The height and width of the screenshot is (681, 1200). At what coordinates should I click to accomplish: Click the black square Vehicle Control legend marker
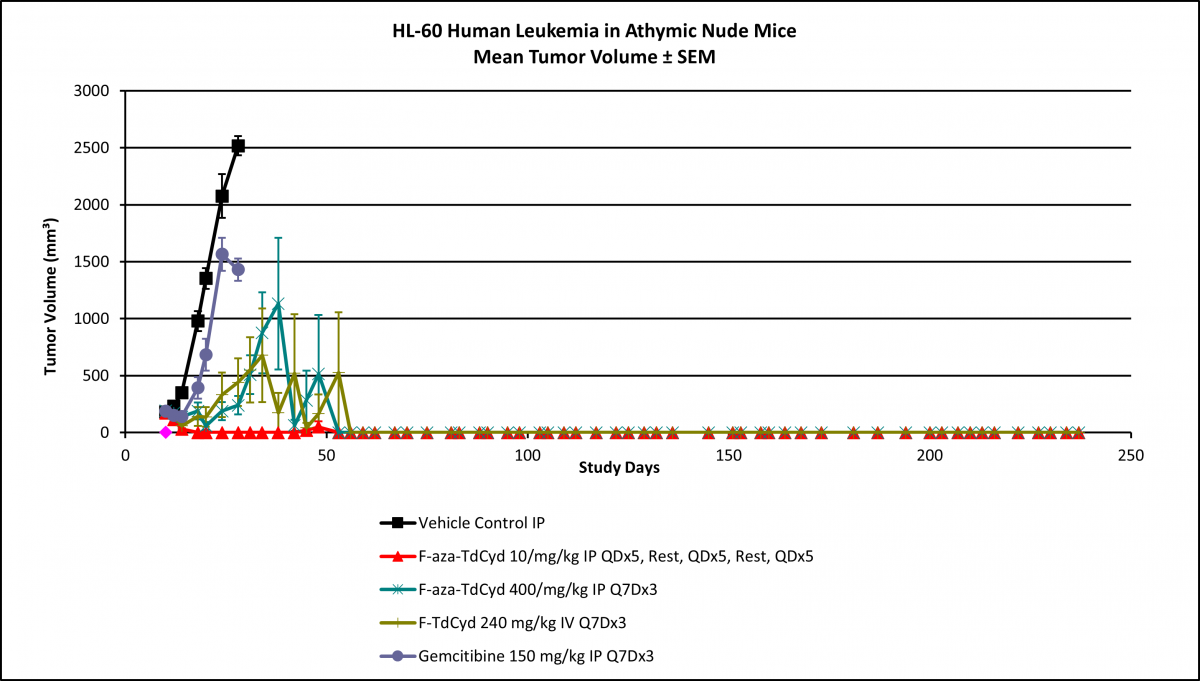398,522
